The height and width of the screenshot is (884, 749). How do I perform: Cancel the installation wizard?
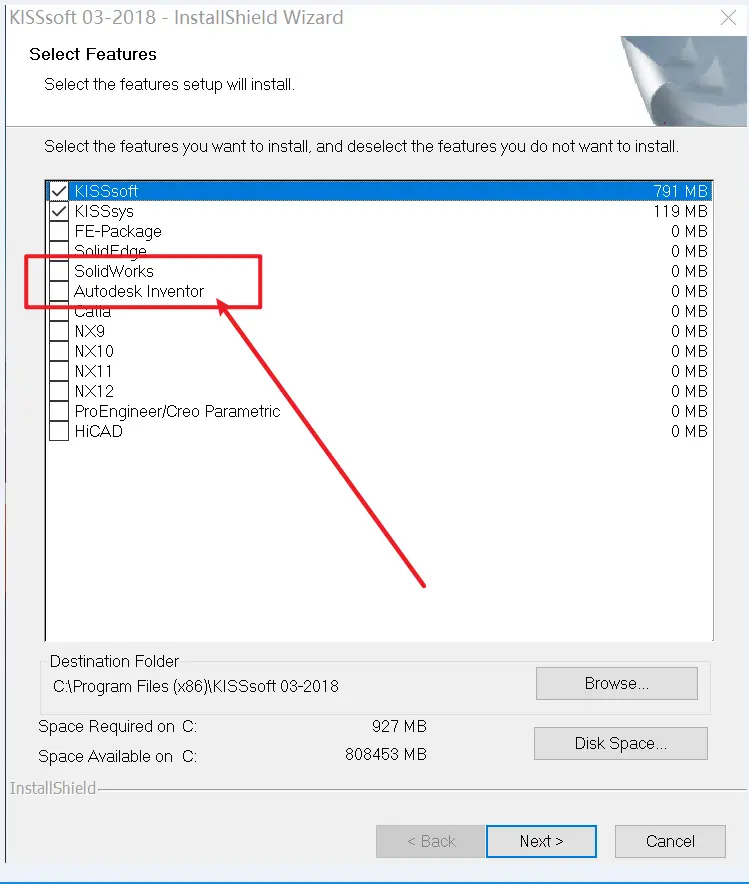tap(670, 841)
